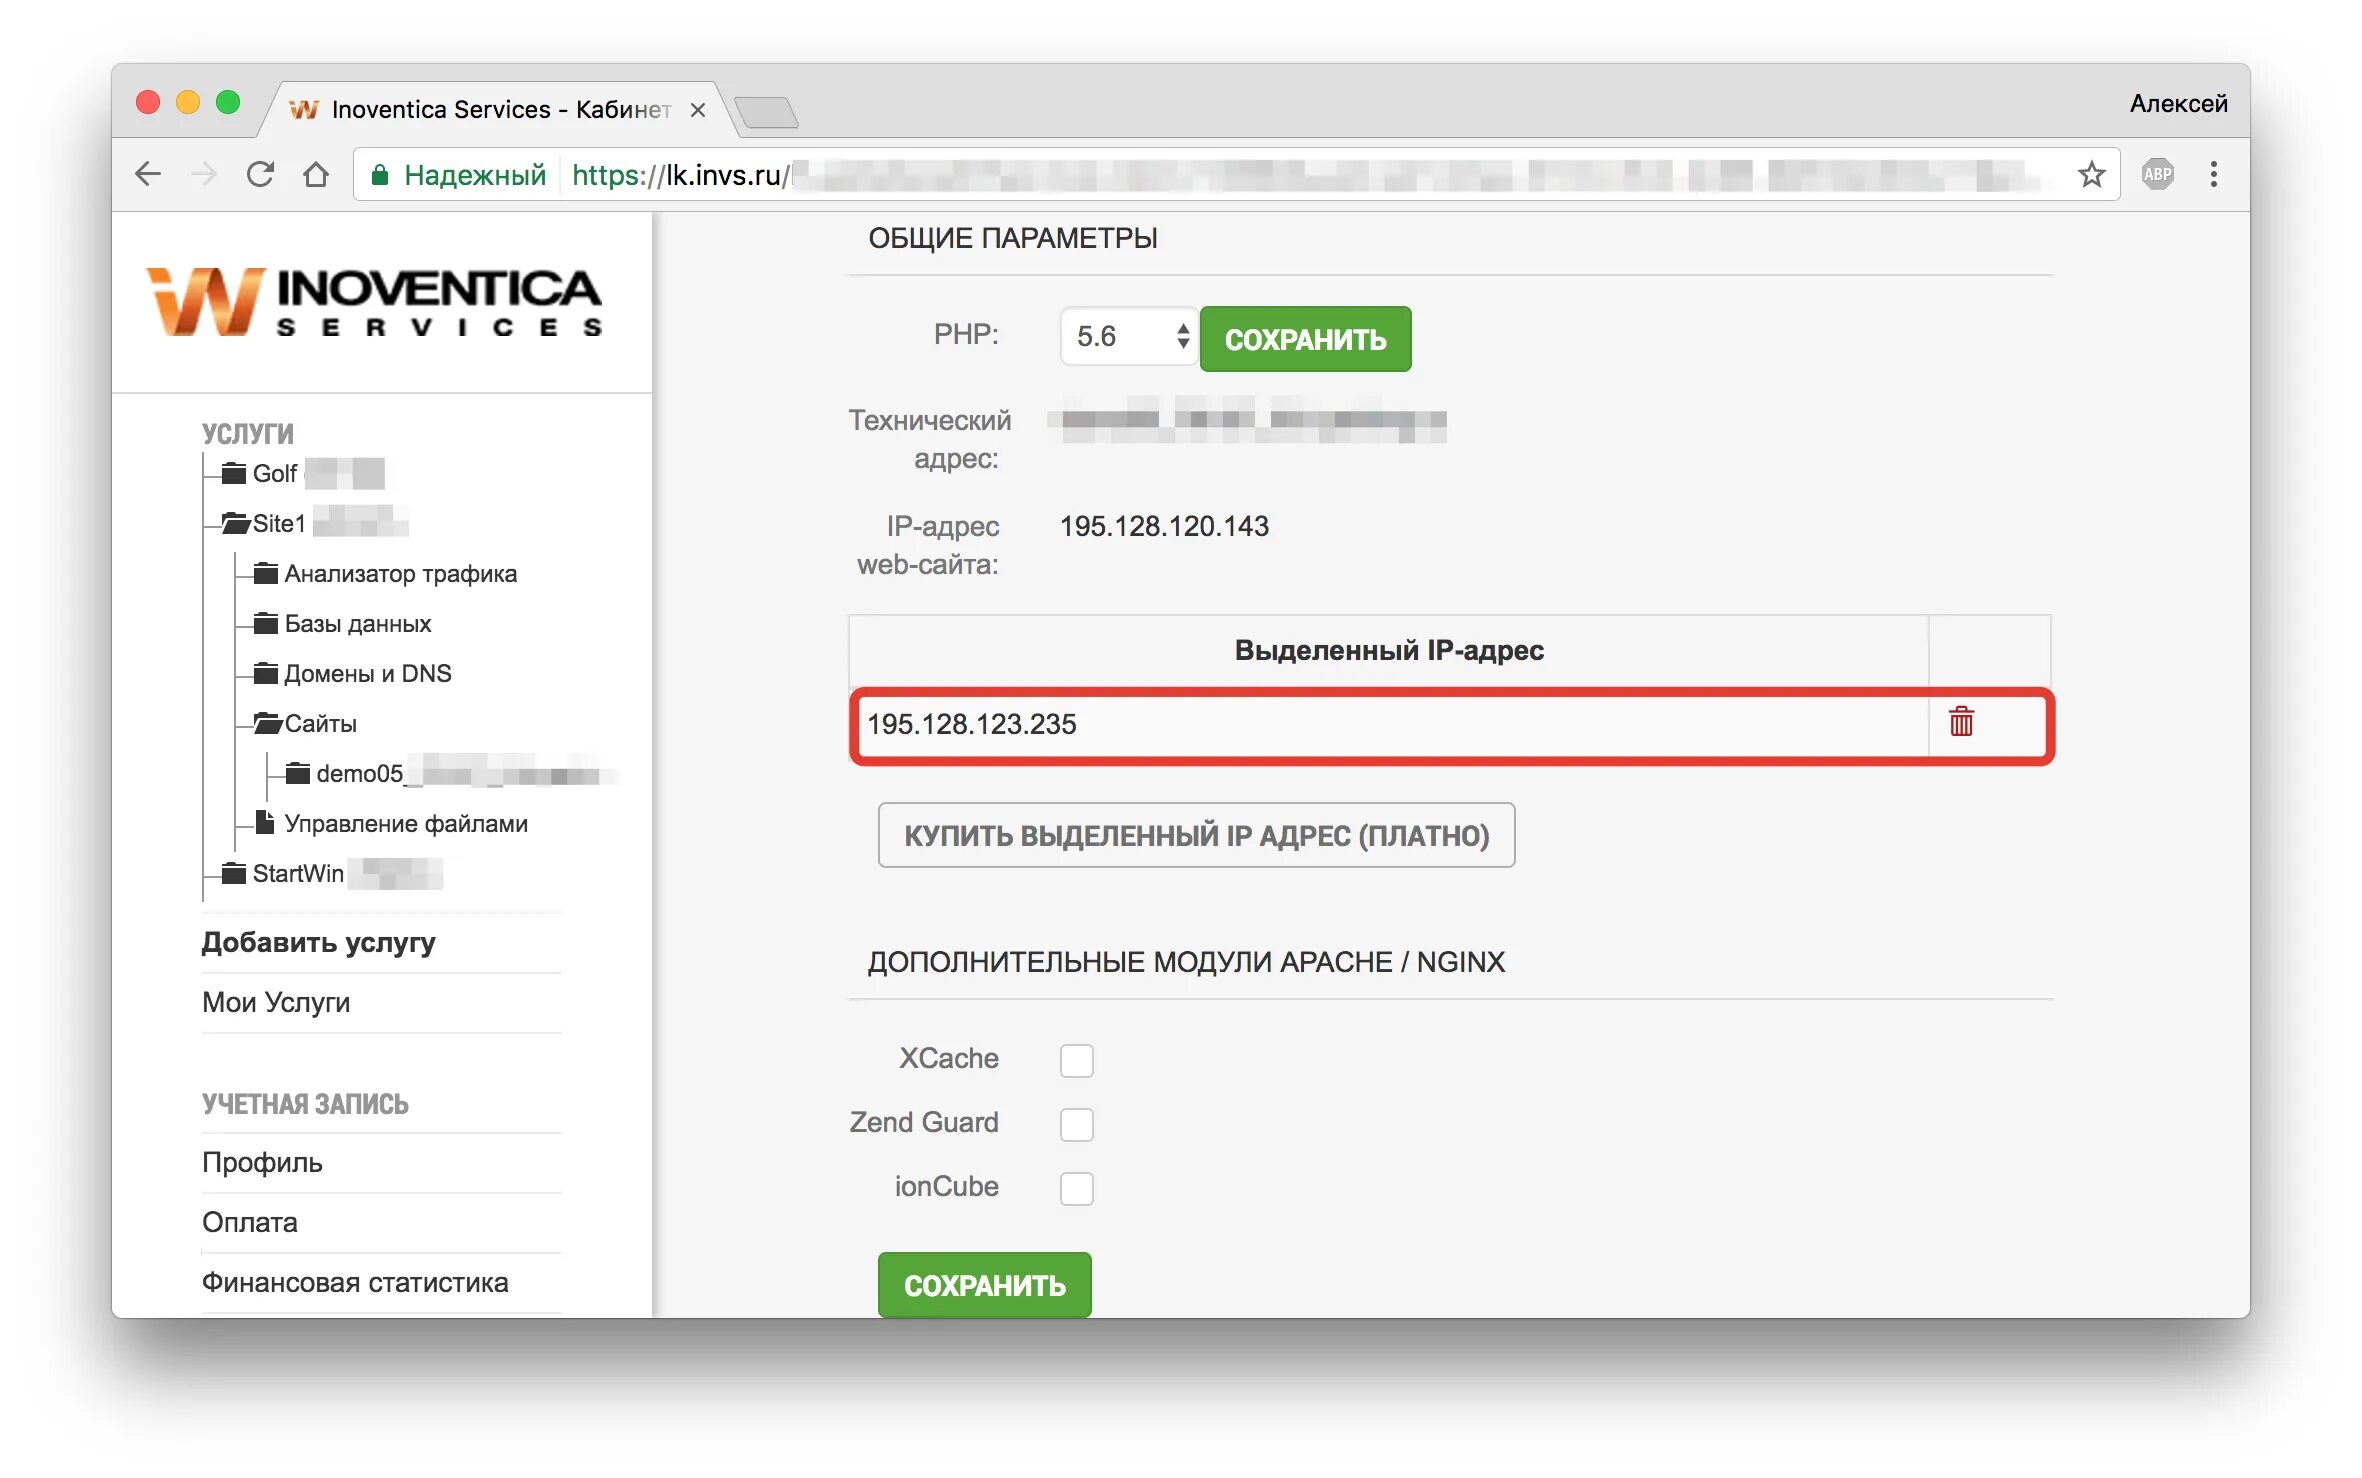Close the Inoventica Services tab
The image size is (2362, 1478).
698,110
